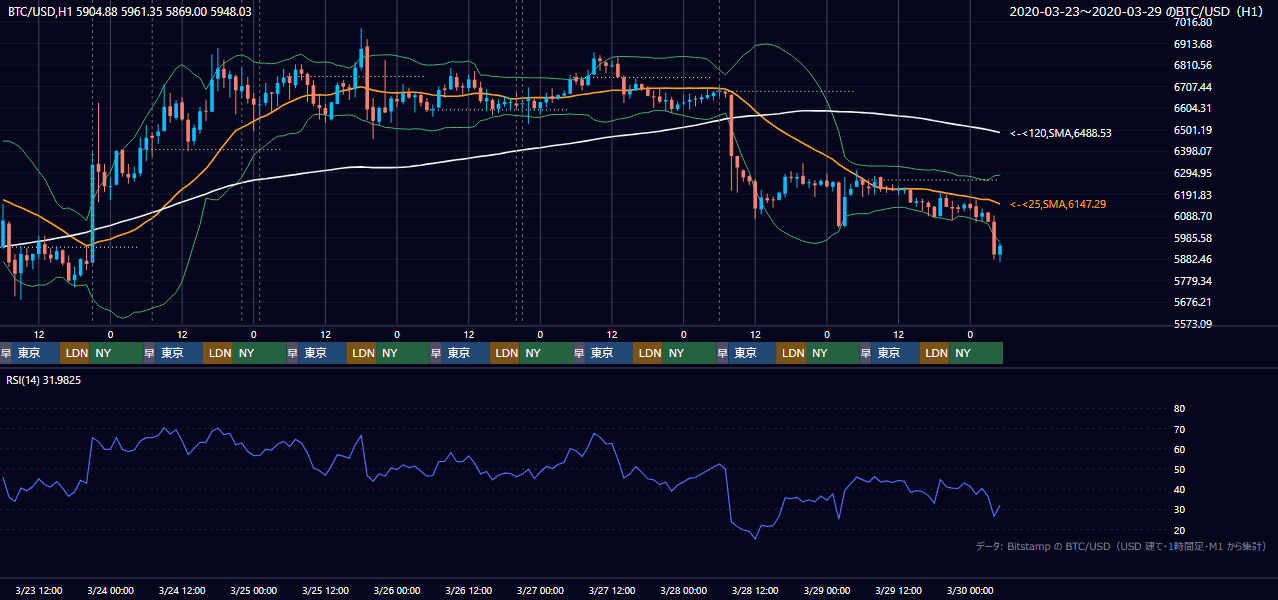Click price axis value 6604.31
The width and height of the screenshot is (1278, 600).
click(x=1193, y=108)
